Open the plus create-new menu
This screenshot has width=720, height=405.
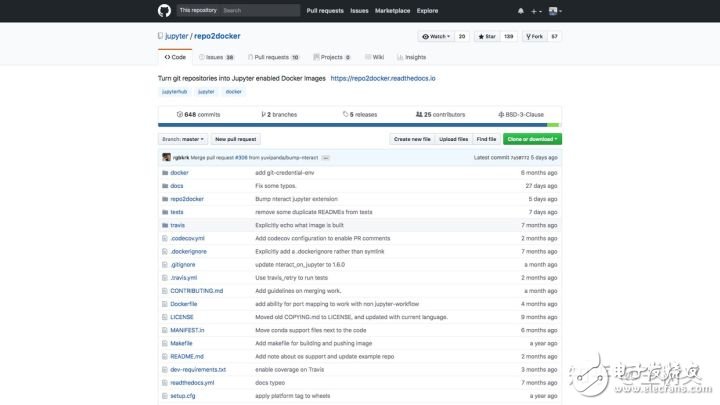tap(536, 11)
